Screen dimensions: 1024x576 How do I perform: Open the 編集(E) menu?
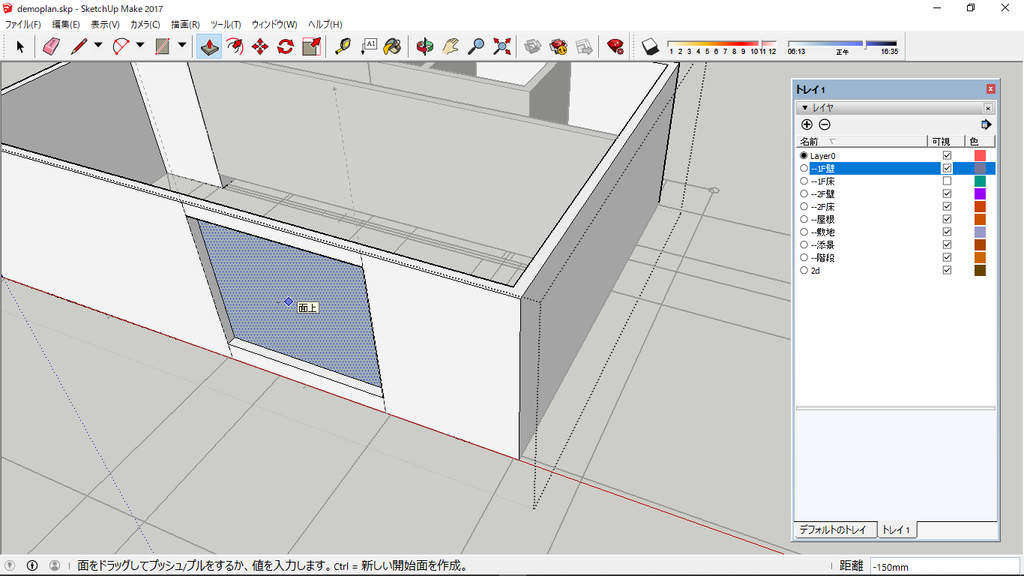pos(65,24)
